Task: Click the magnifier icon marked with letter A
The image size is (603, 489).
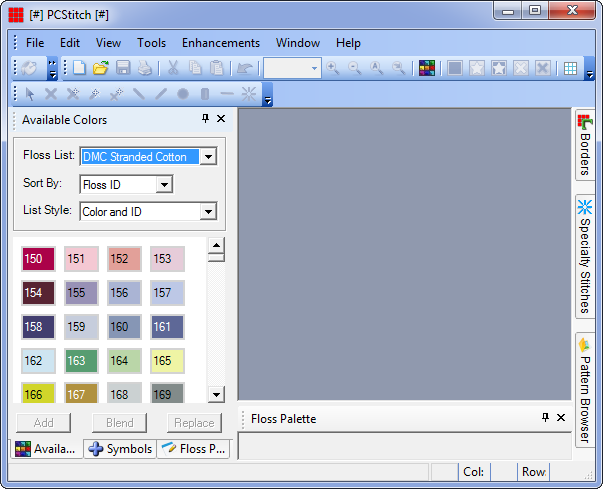Action: tap(376, 68)
